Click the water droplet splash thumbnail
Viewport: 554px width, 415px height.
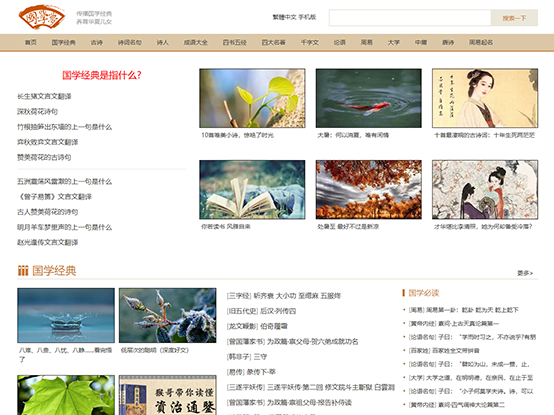coord(66,315)
